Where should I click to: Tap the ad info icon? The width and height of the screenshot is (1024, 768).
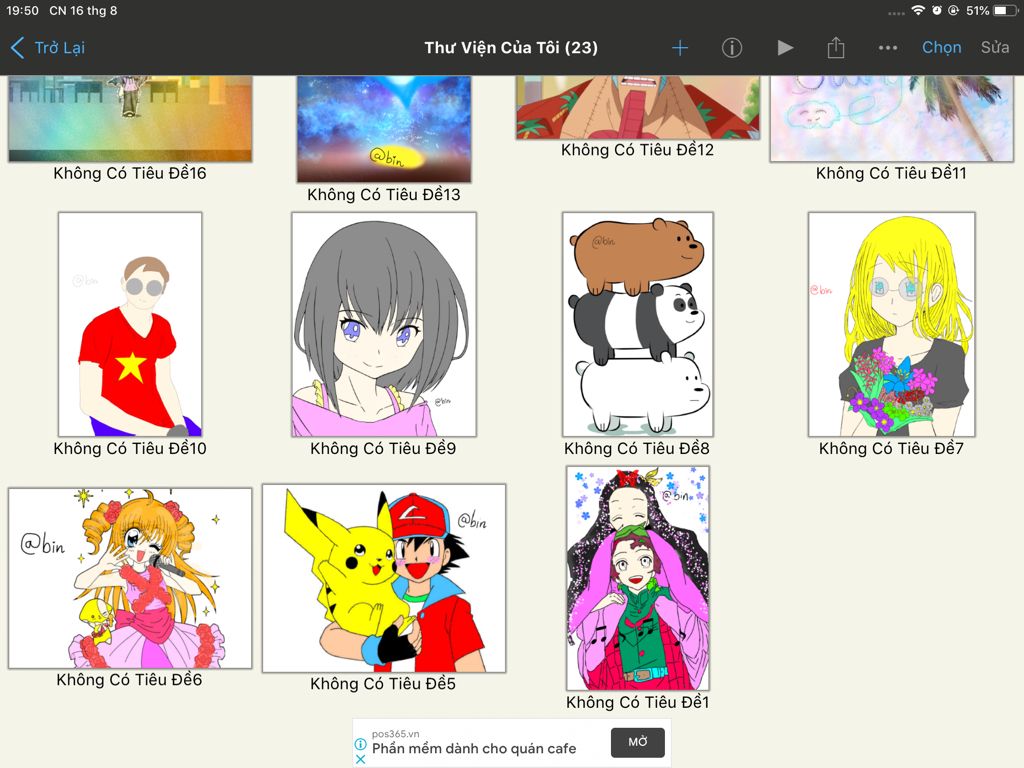tap(360, 744)
